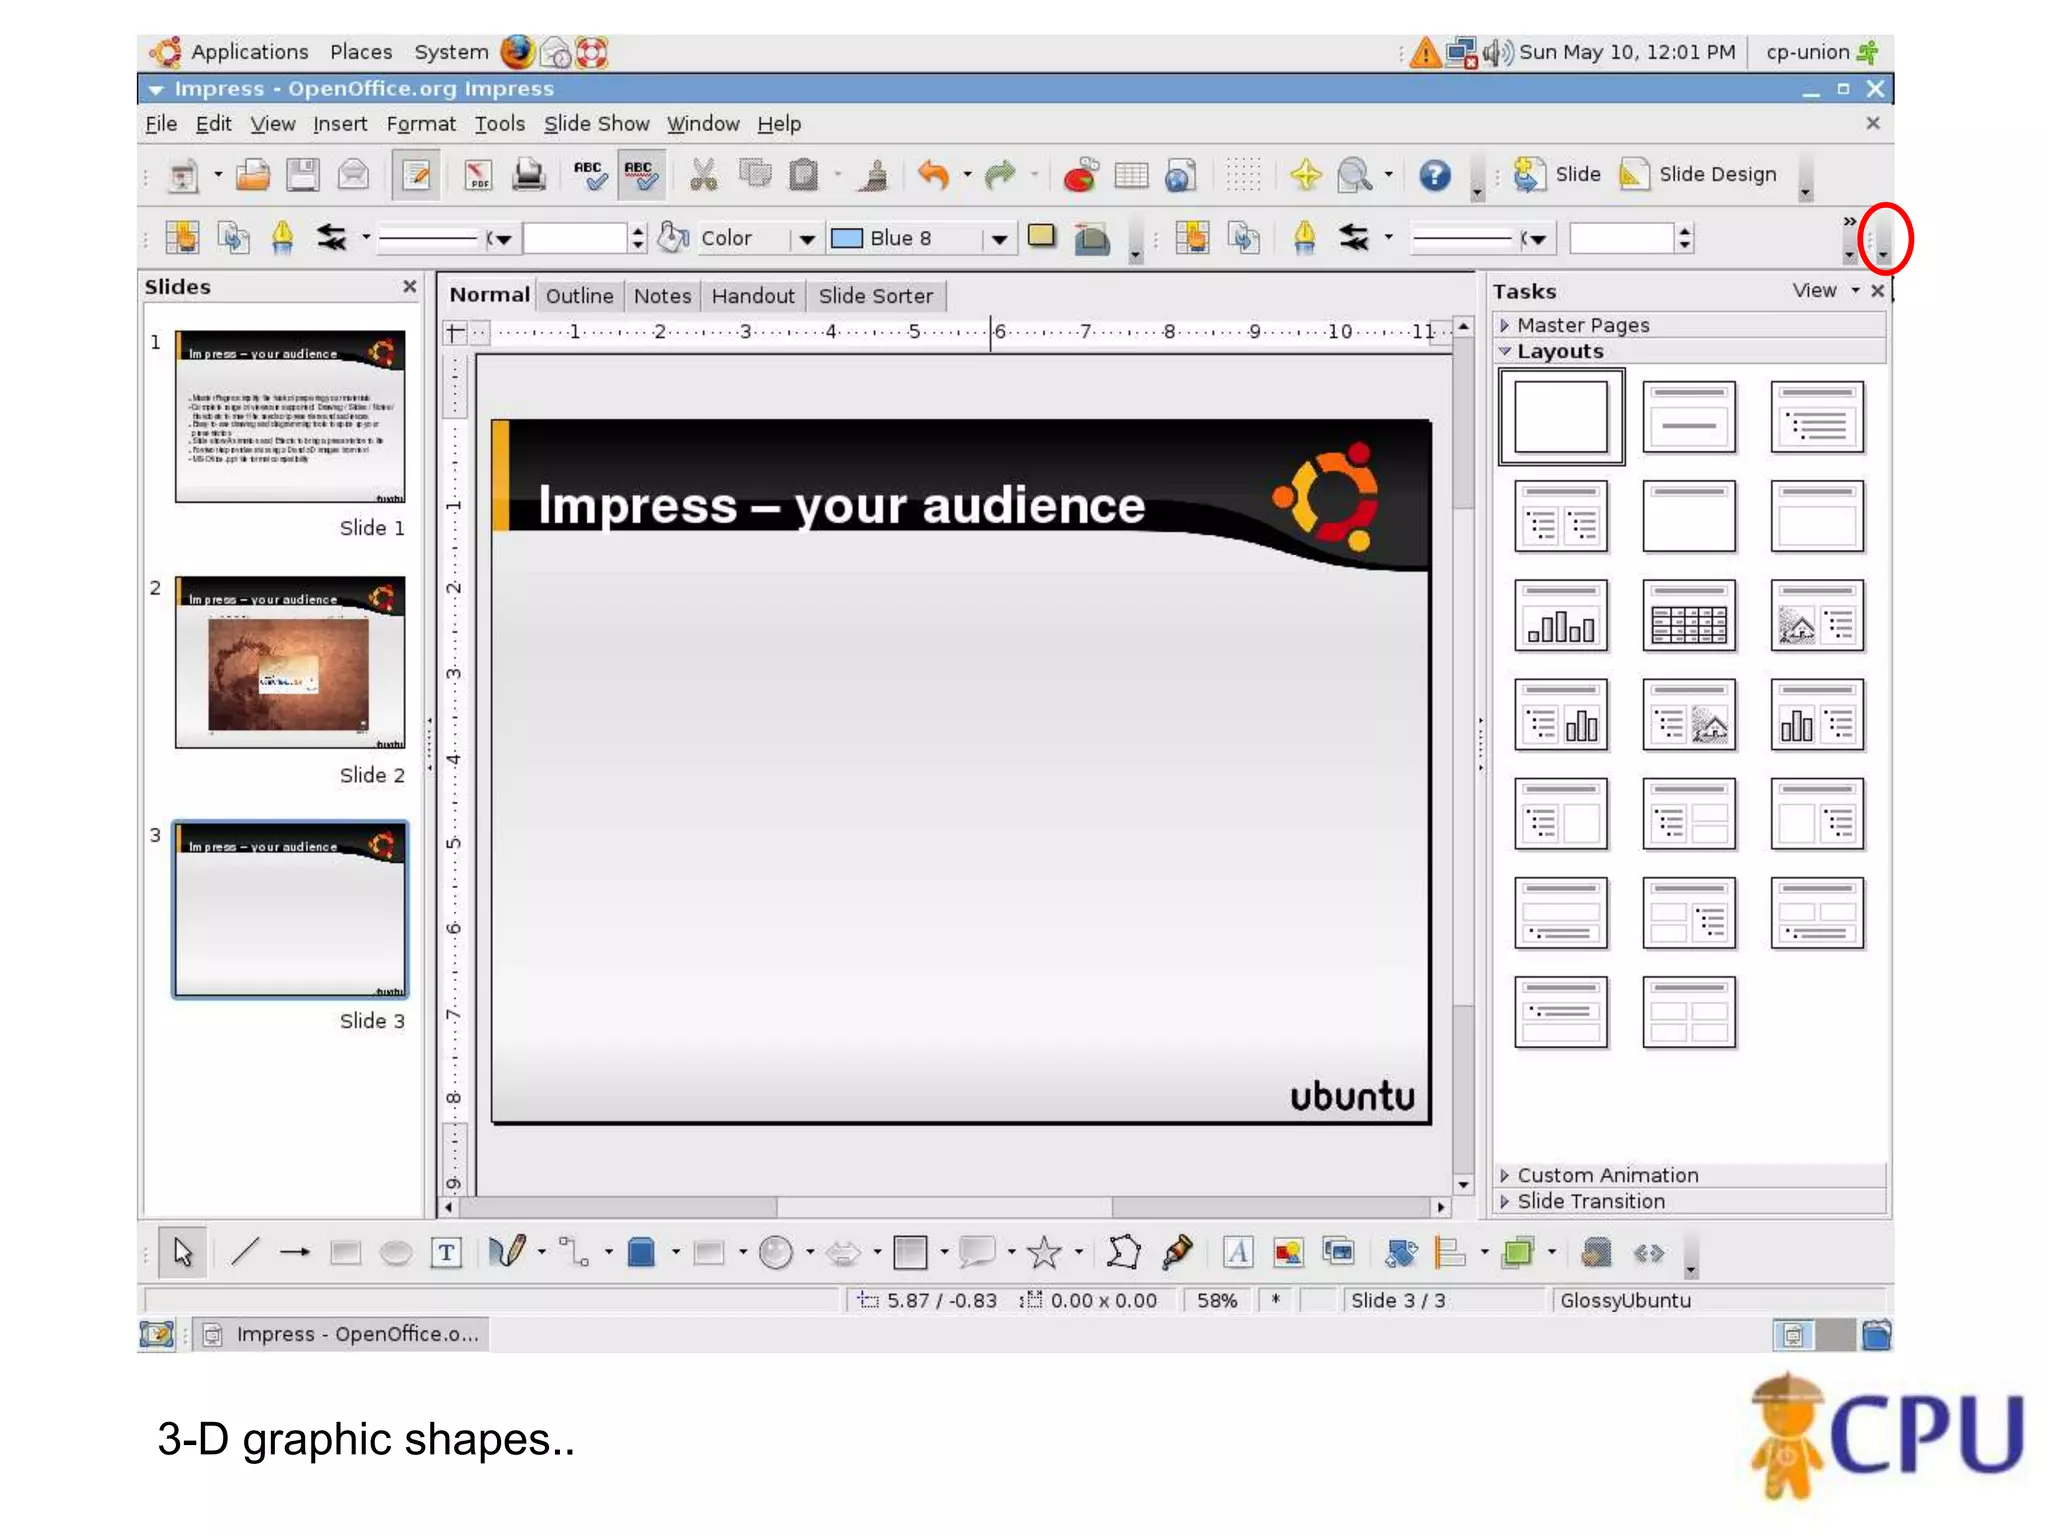2048x1536 pixels.
Task: Click the Zoom magnifier icon
Action: [1355, 176]
